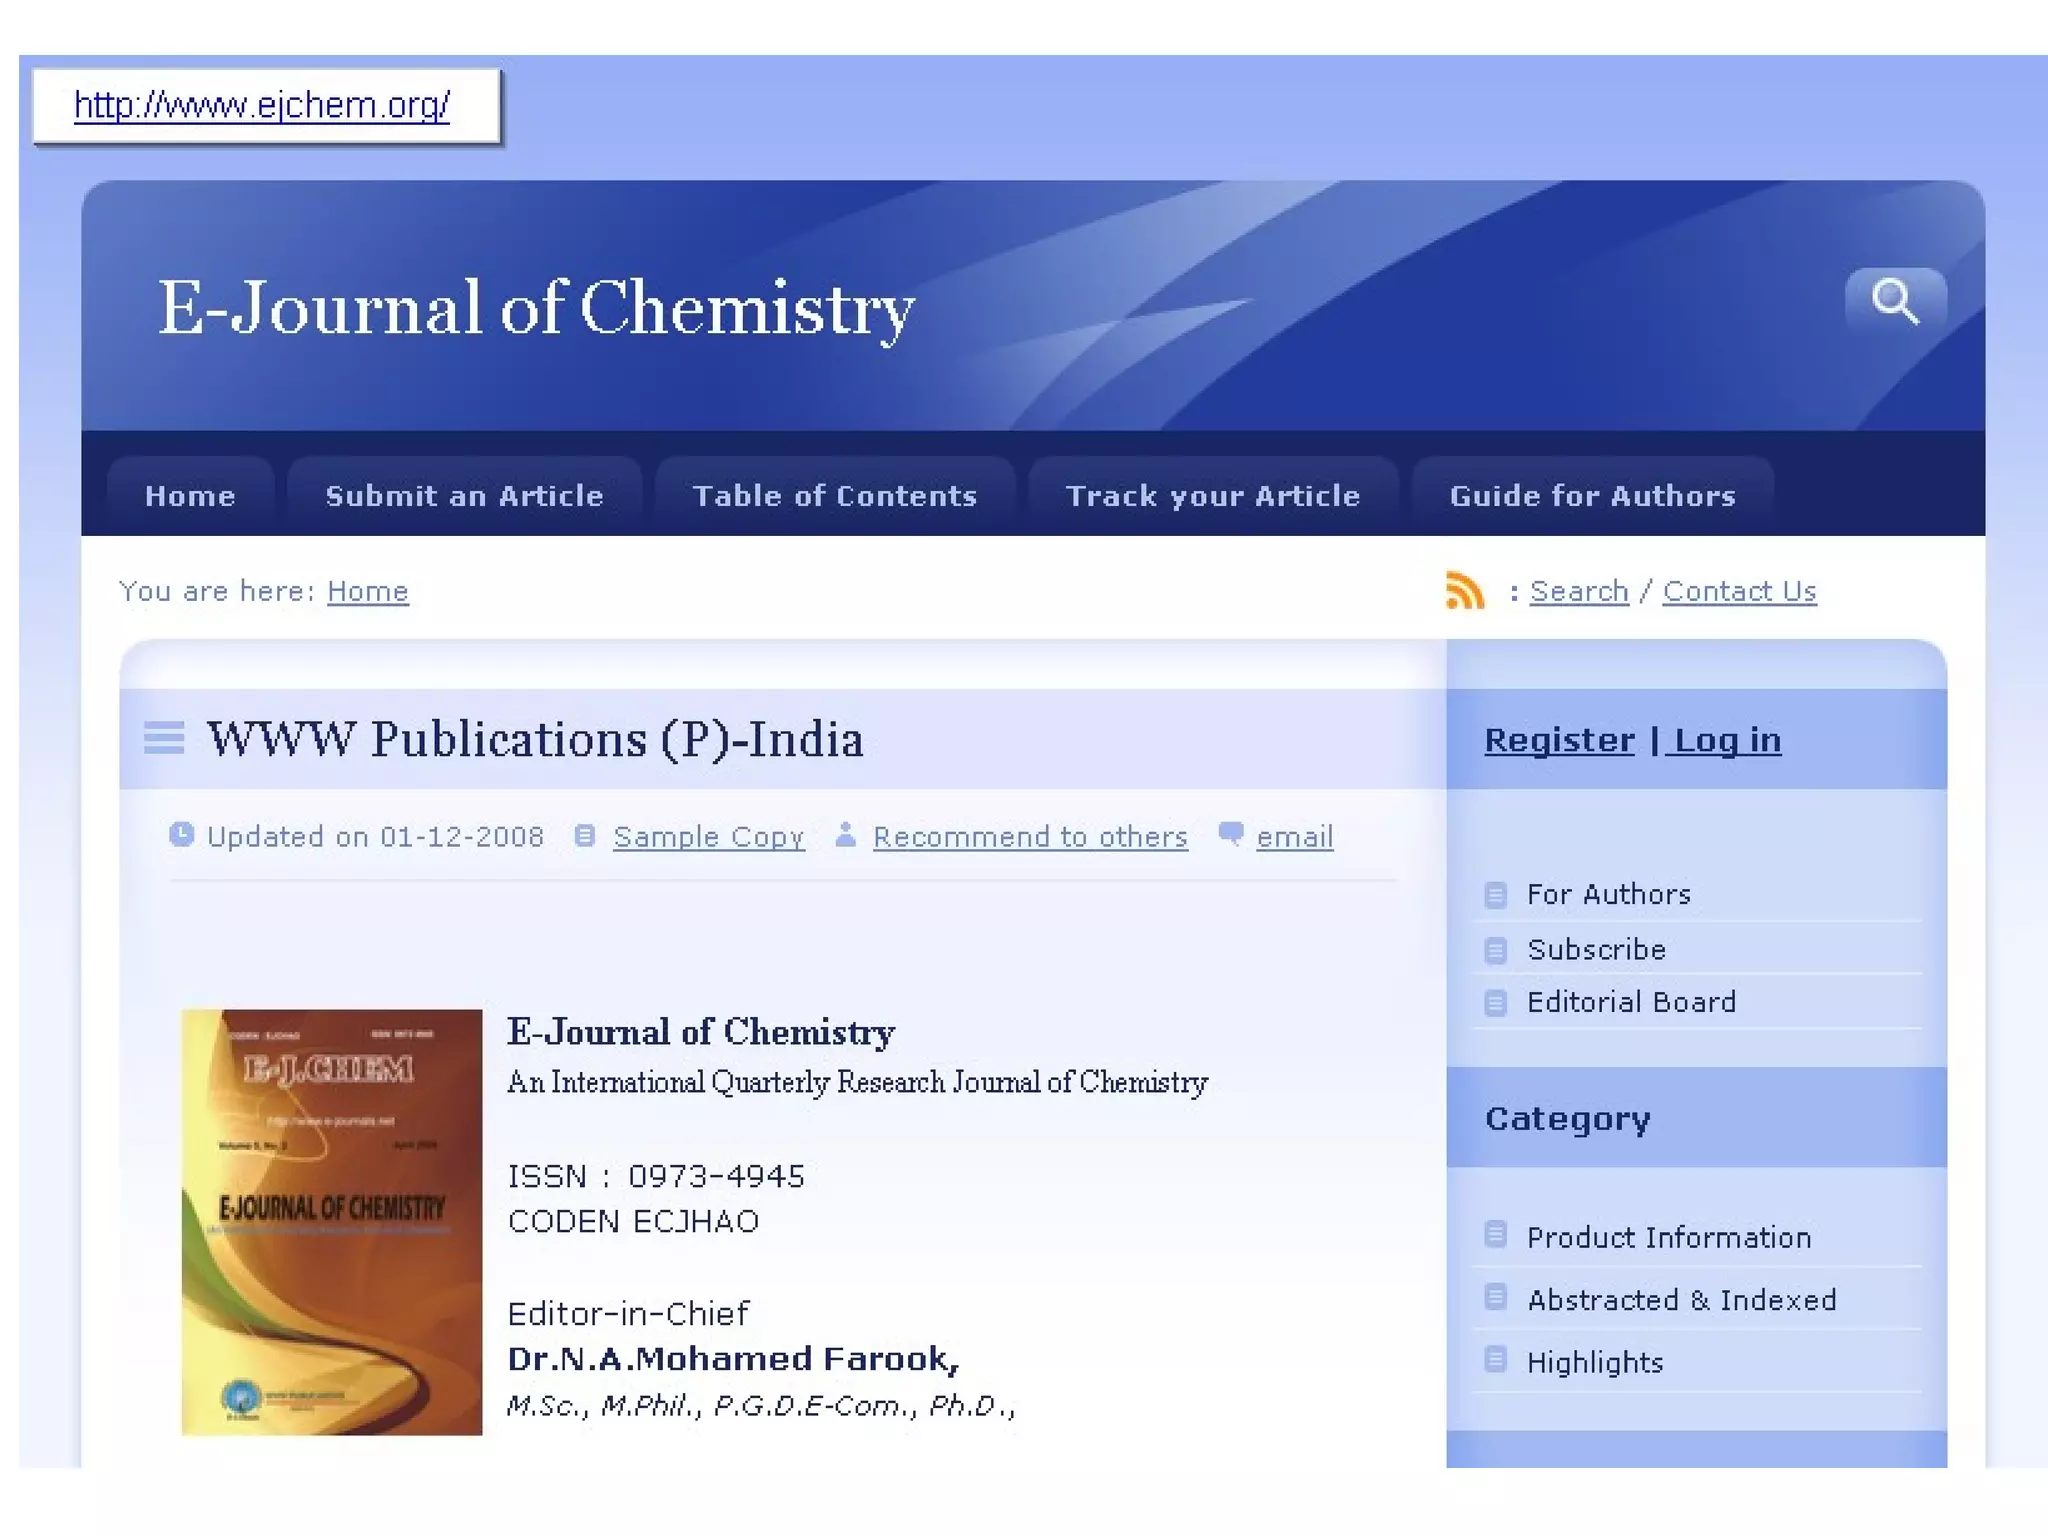Click the magnifying glass search icon

click(x=1895, y=301)
